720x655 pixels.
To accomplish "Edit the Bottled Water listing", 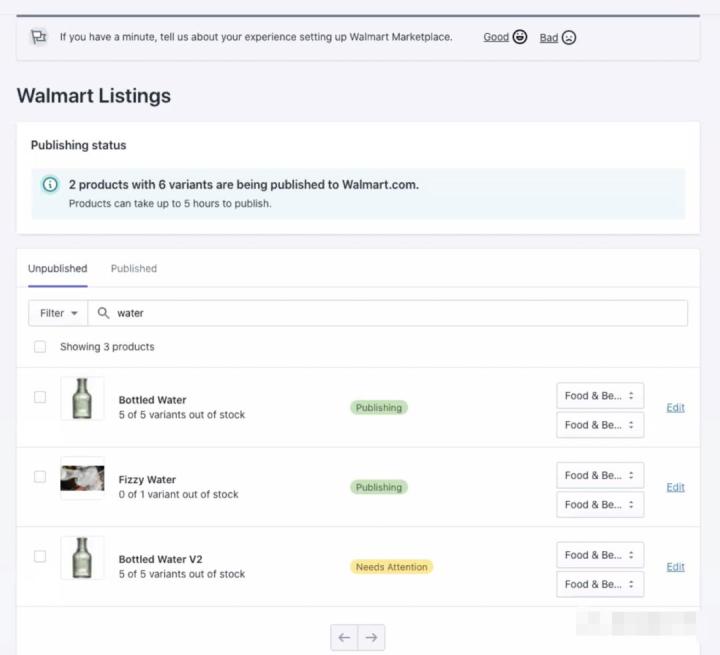I will pyautogui.click(x=675, y=407).
